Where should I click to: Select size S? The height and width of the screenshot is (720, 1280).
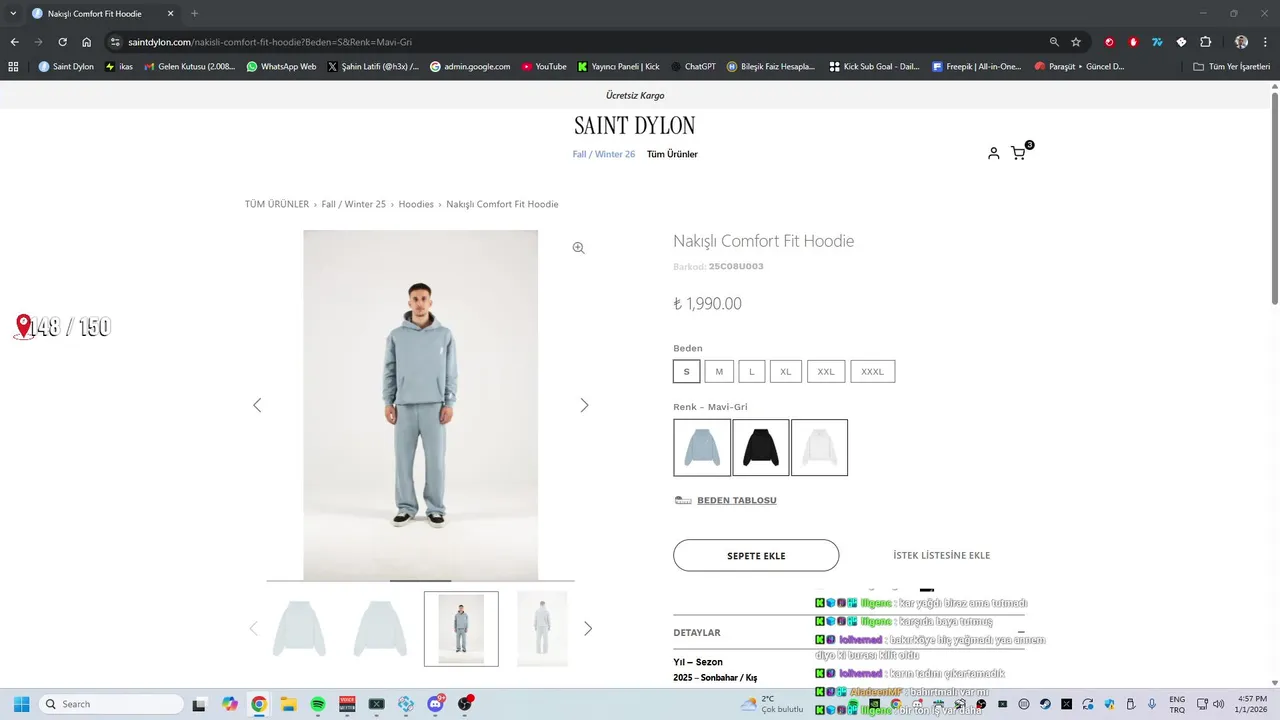pos(686,371)
